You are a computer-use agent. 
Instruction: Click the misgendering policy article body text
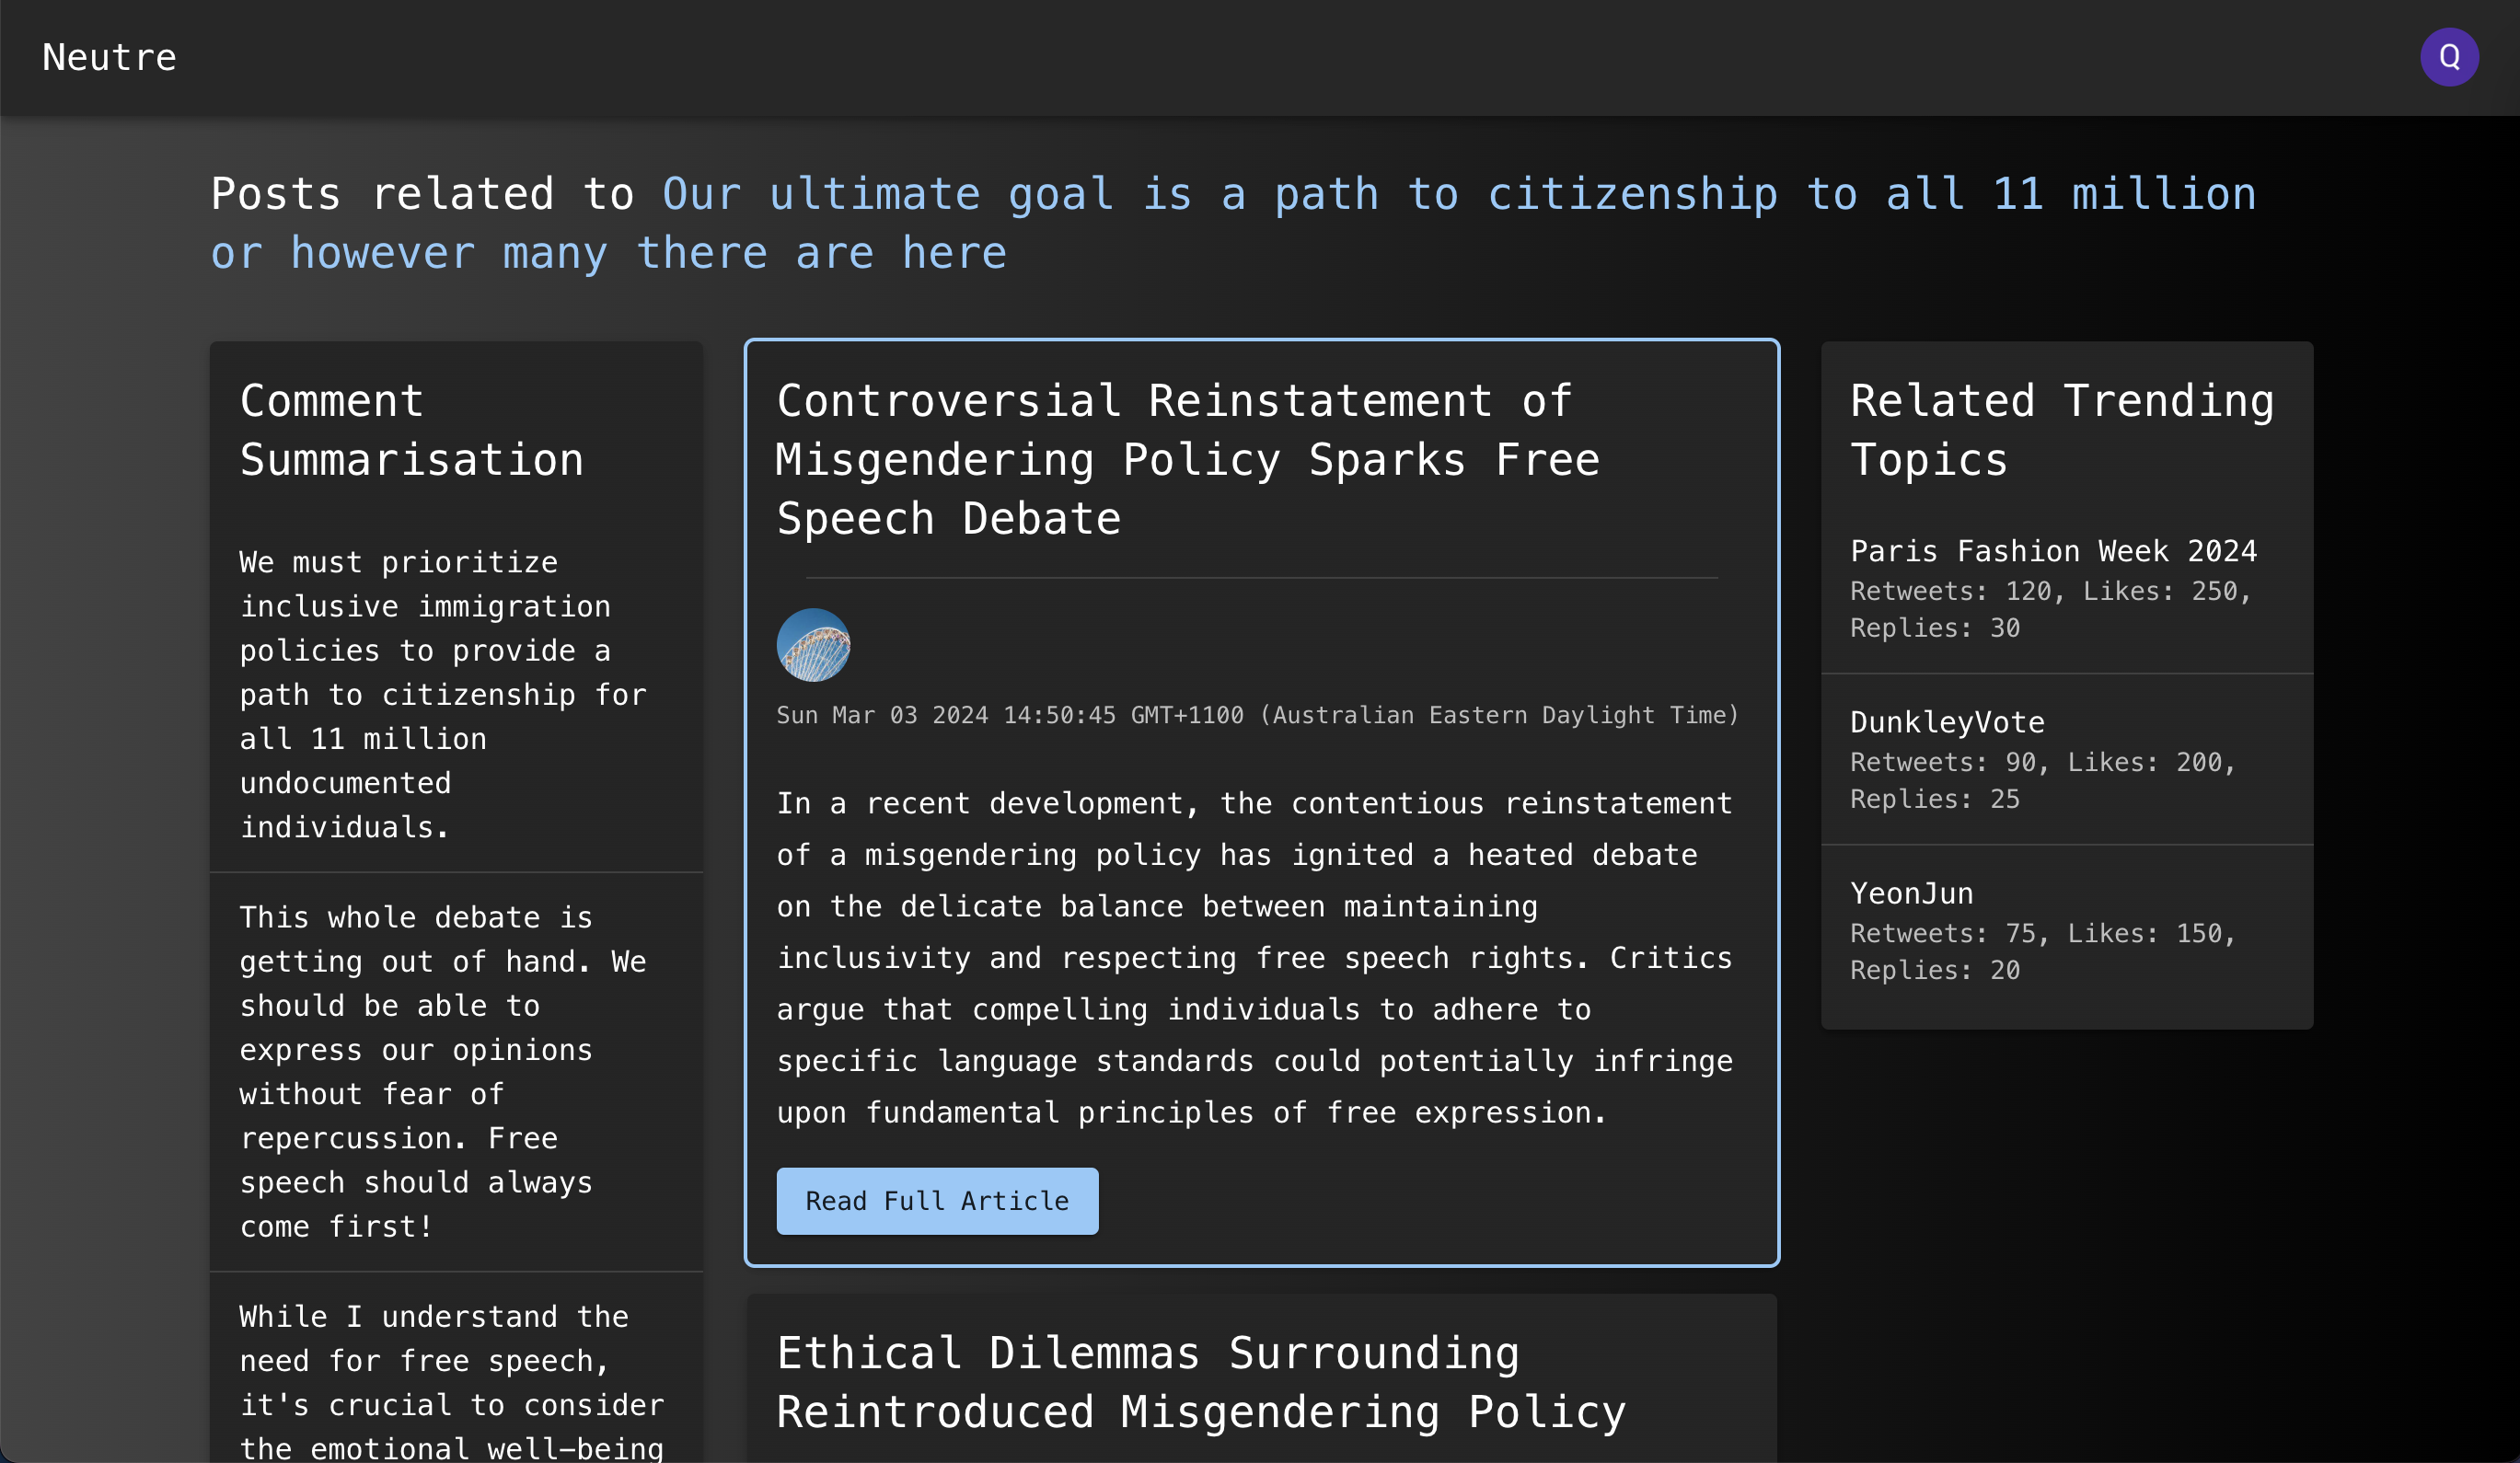point(1254,957)
